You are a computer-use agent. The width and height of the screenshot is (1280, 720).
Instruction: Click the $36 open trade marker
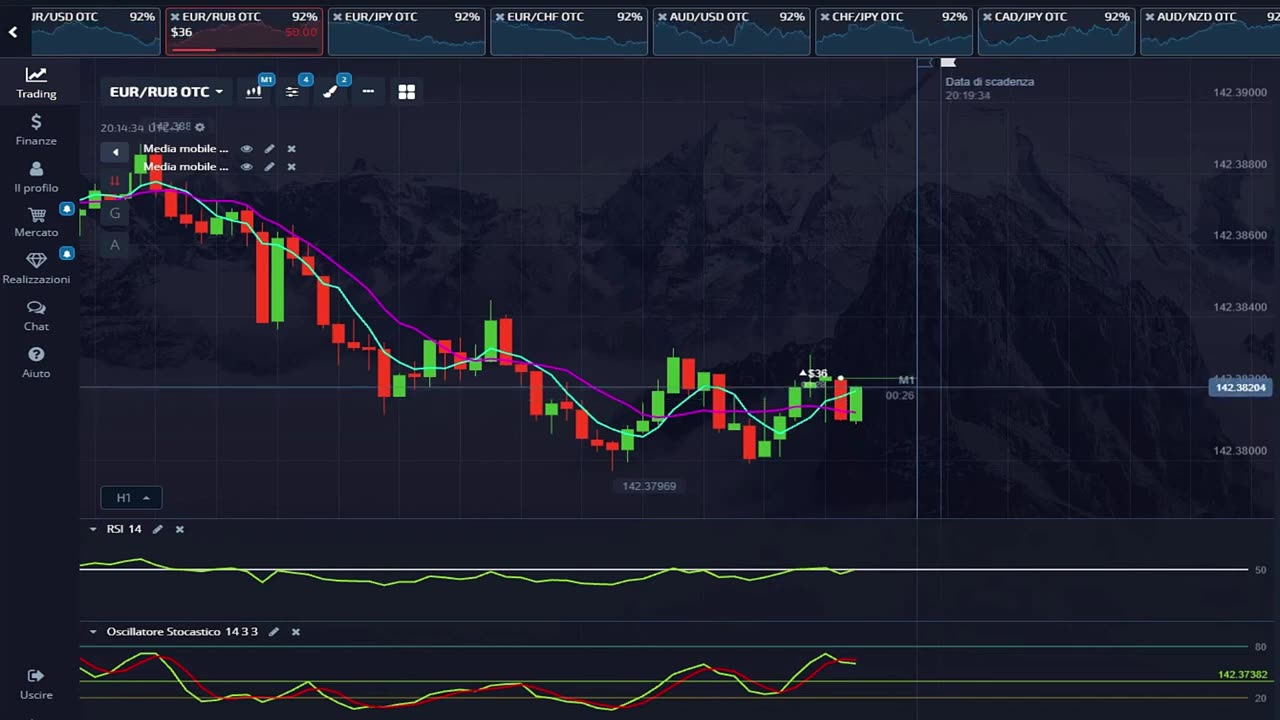[x=815, y=374]
